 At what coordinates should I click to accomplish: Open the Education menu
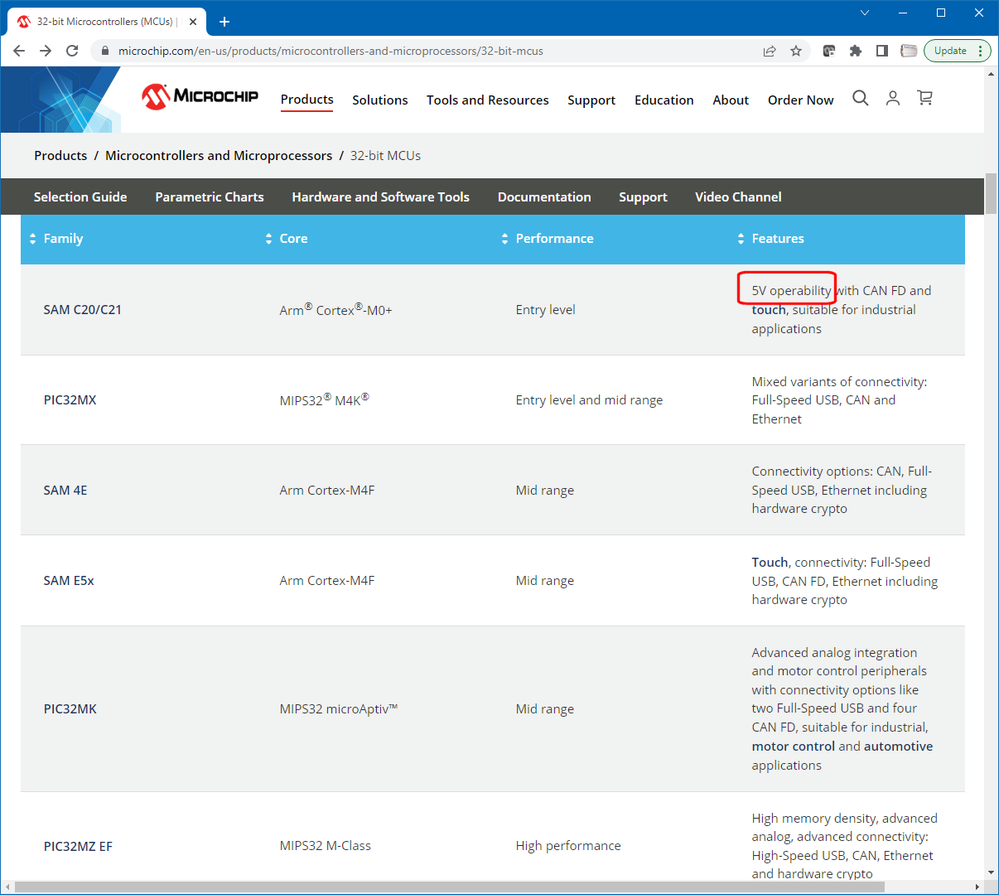coord(664,100)
